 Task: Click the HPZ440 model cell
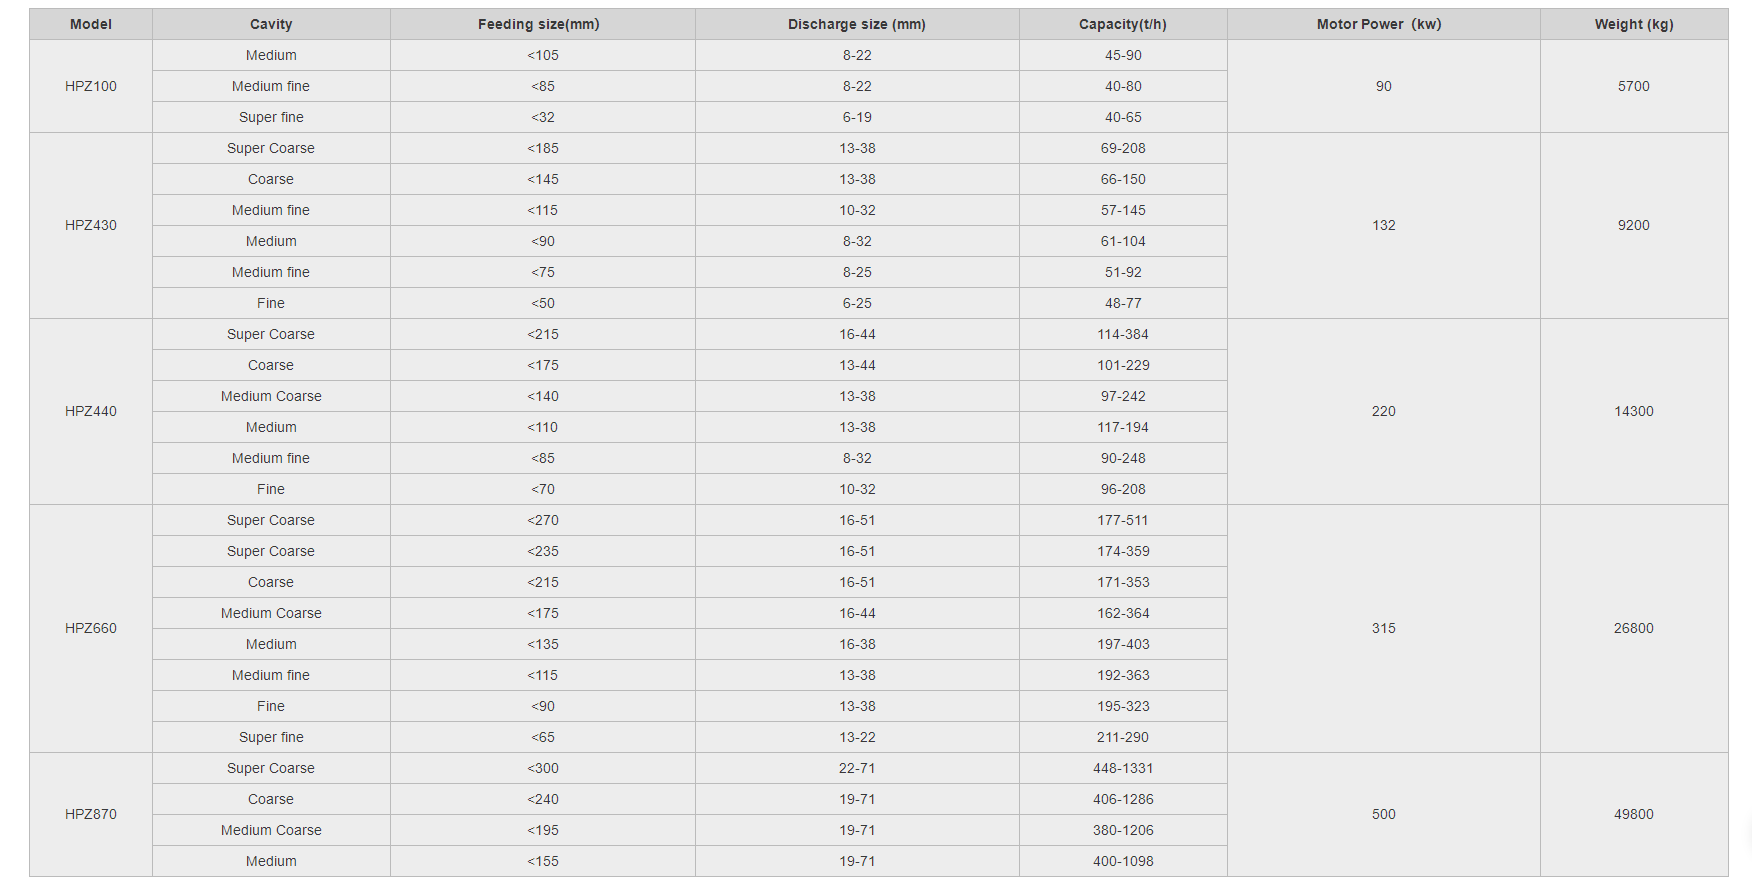click(91, 411)
